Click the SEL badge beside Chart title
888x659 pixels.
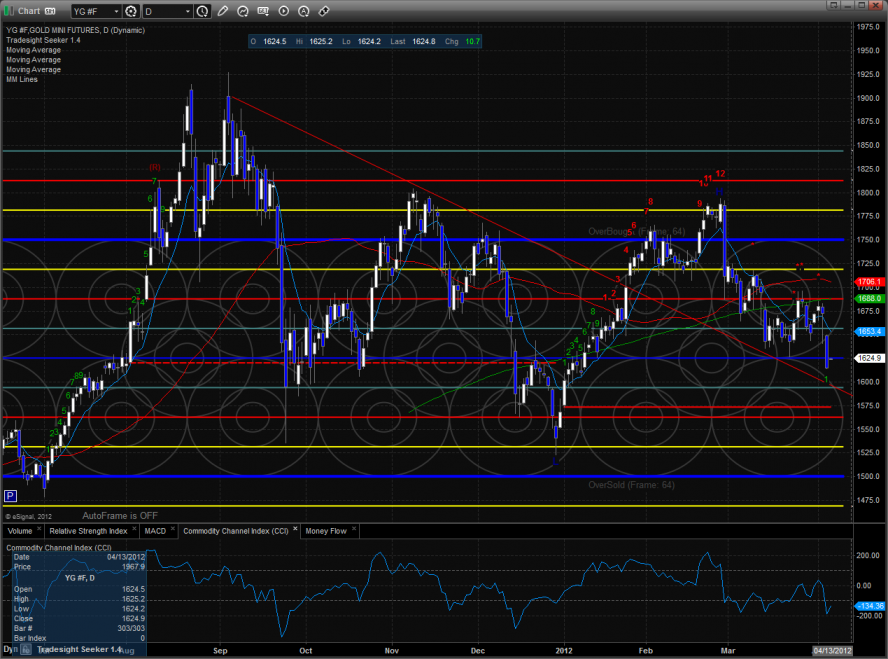tap(49, 12)
